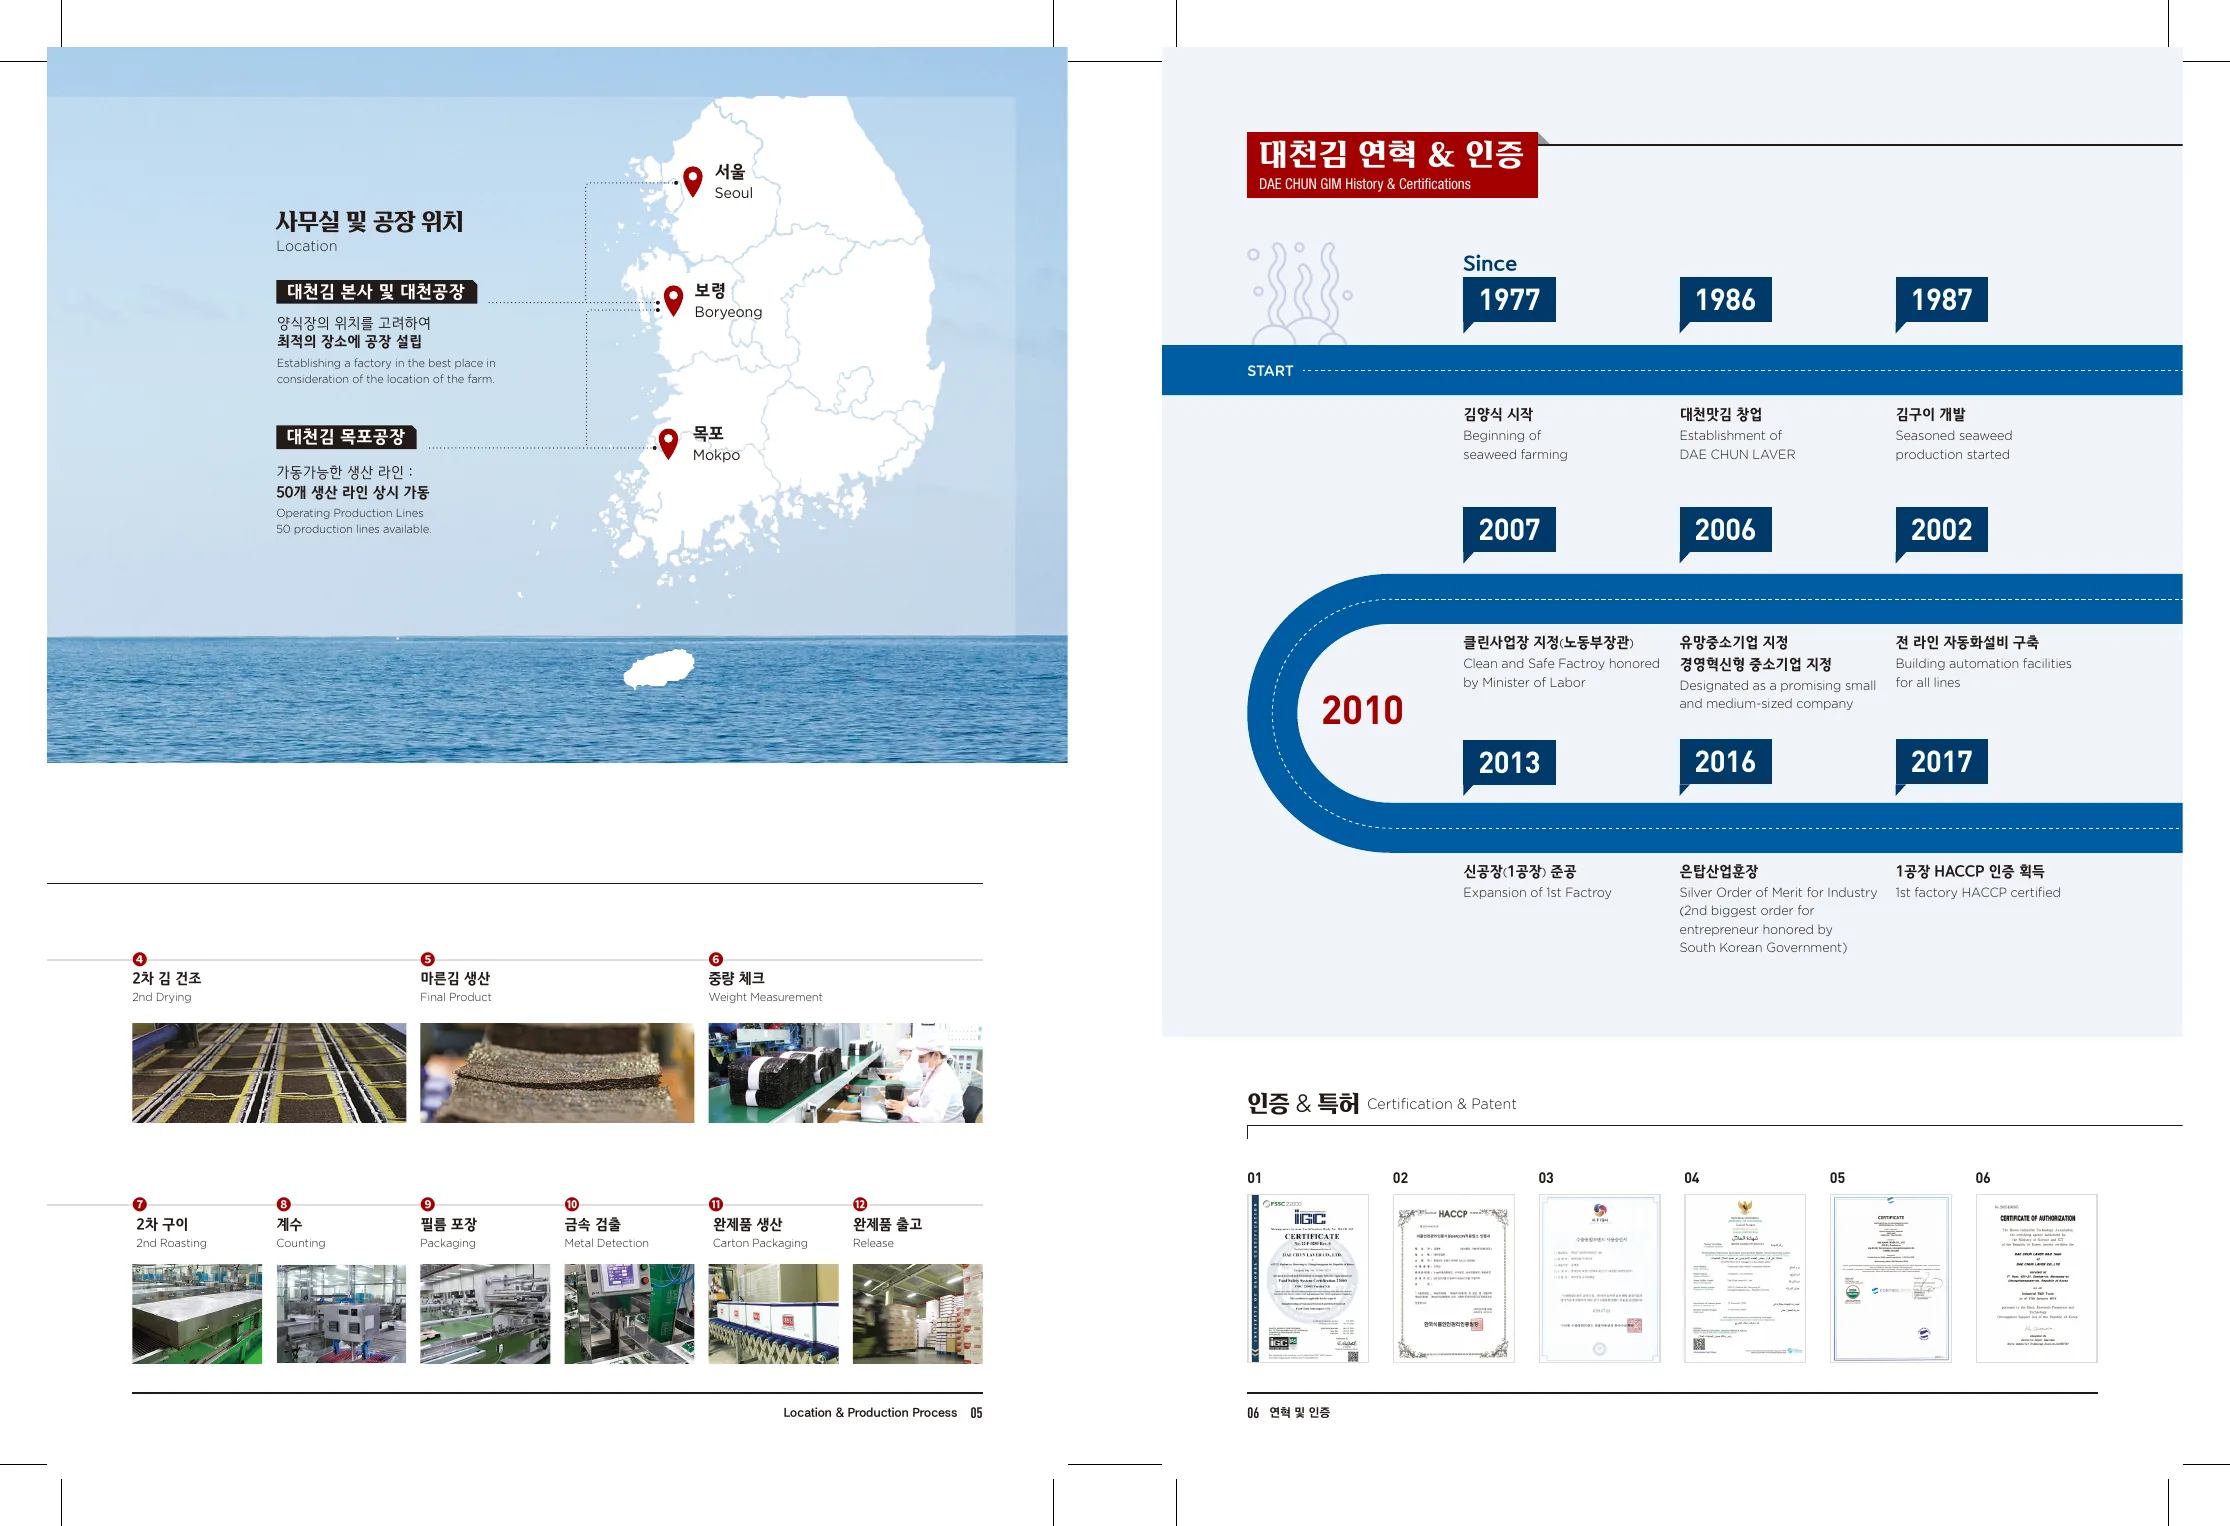Open the Metal Detection process photo
The image size is (2230, 1526).
629,1314
